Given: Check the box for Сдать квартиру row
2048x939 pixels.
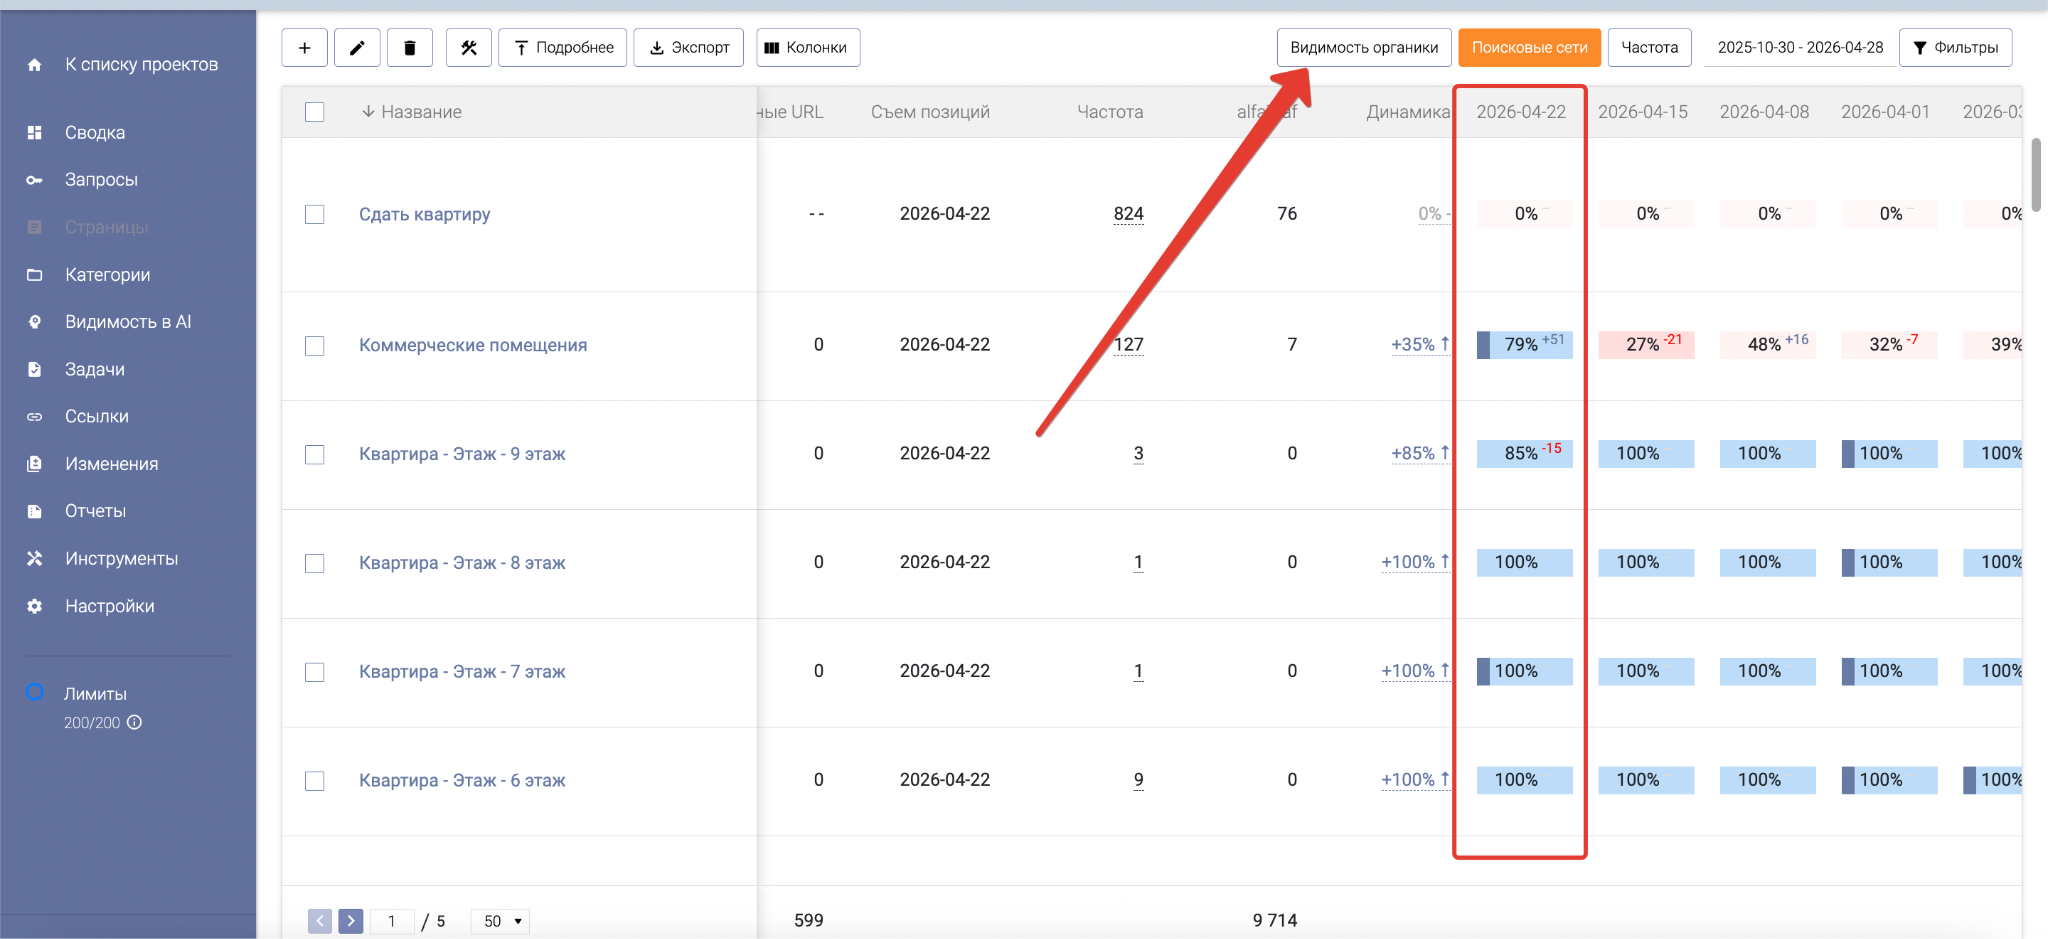Looking at the screenshot, I should point(315,214).
